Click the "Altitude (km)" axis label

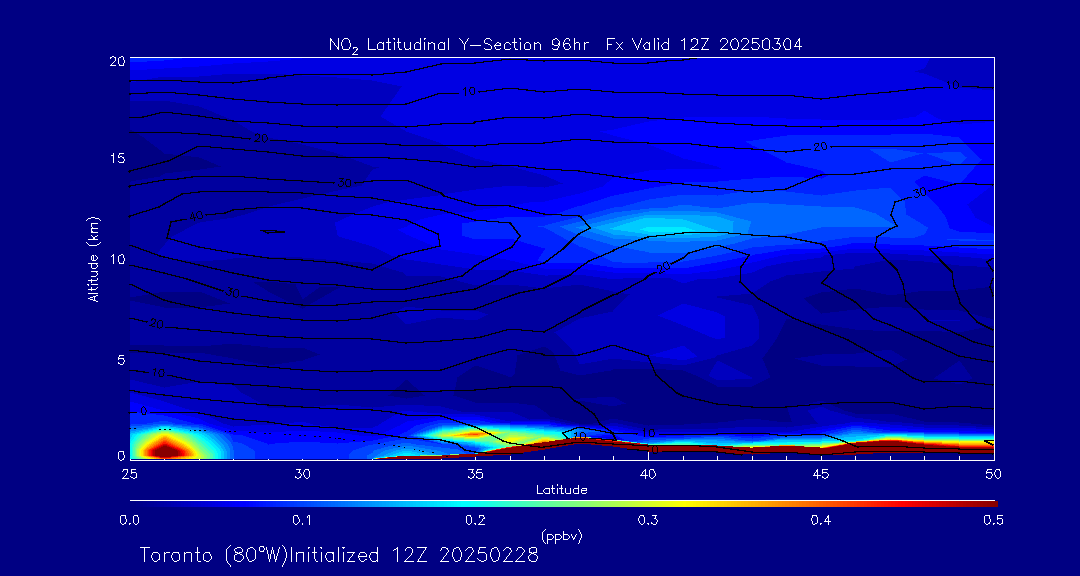(x=92, y=259)
